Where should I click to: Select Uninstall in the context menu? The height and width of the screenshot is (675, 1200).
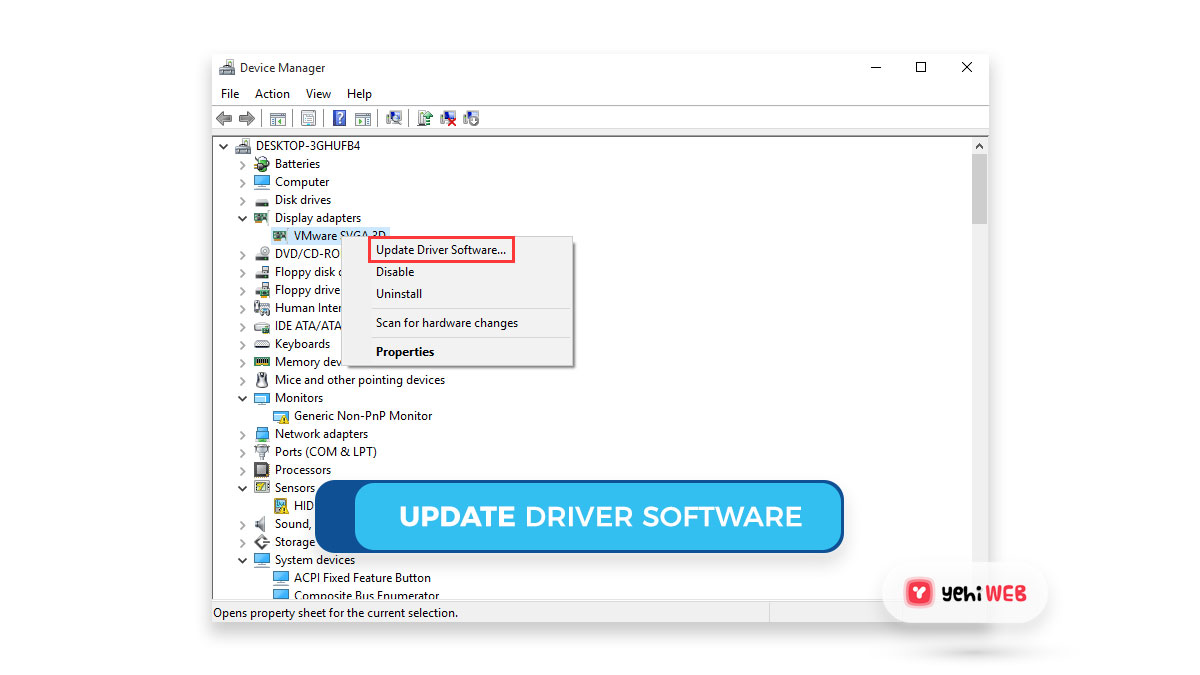click(x=399, y=294)
